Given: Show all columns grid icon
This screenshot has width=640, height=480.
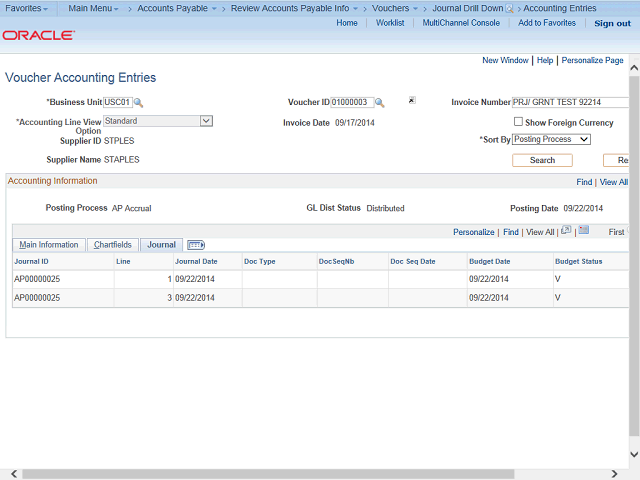Looking at the screenshot, I should [x=196, y=245].
